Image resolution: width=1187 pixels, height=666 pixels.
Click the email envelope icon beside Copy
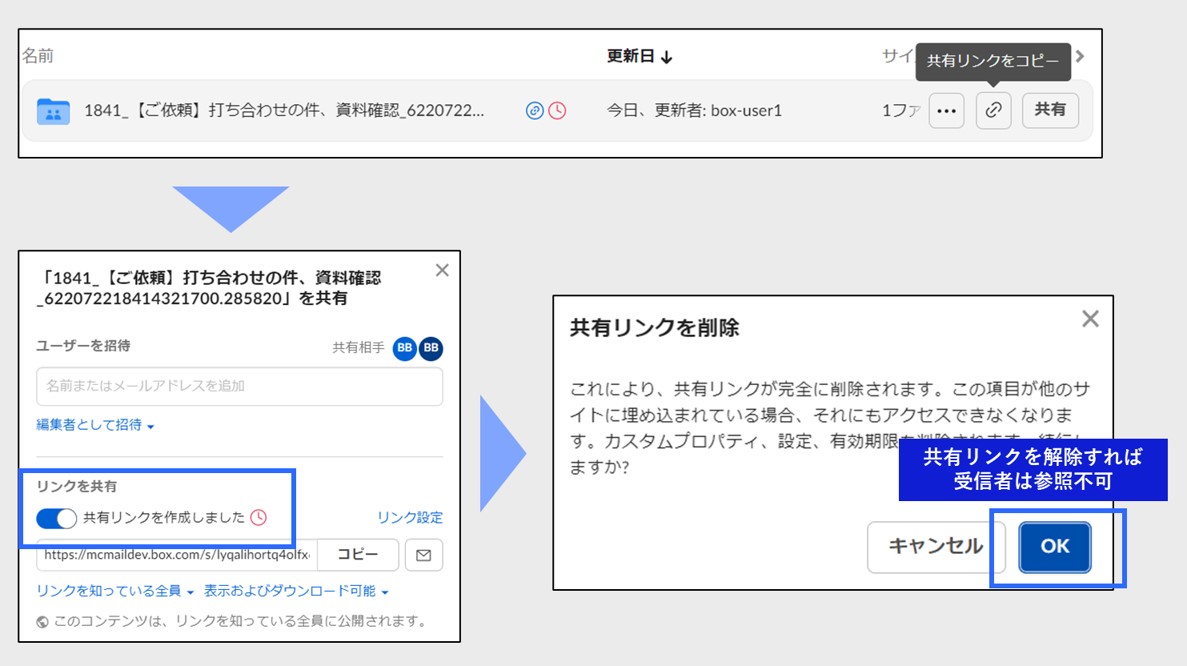(423, 555)
